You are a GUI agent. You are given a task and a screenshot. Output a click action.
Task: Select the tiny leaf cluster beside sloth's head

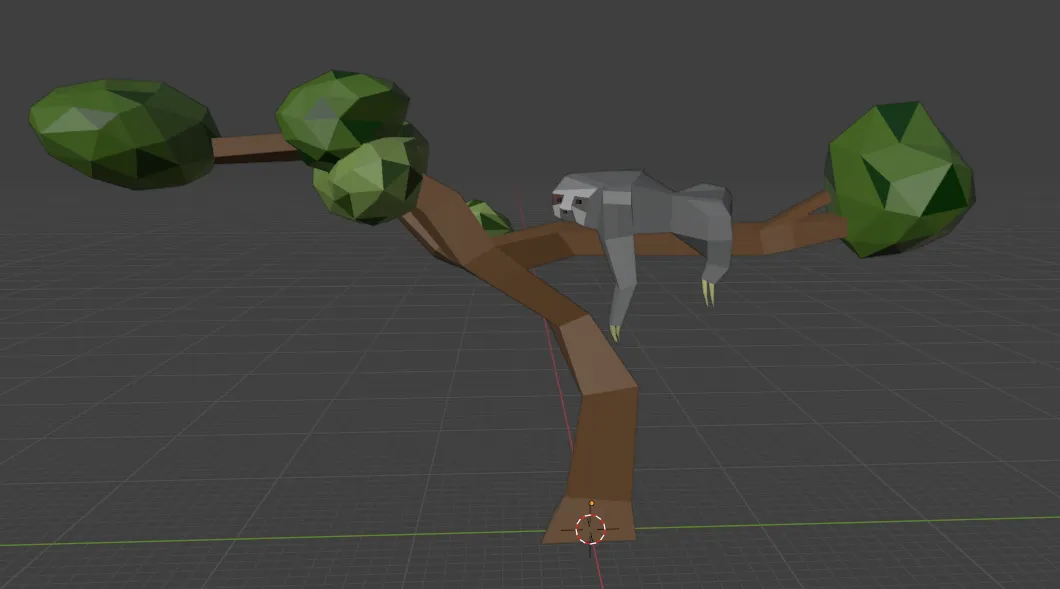point(489,216)
